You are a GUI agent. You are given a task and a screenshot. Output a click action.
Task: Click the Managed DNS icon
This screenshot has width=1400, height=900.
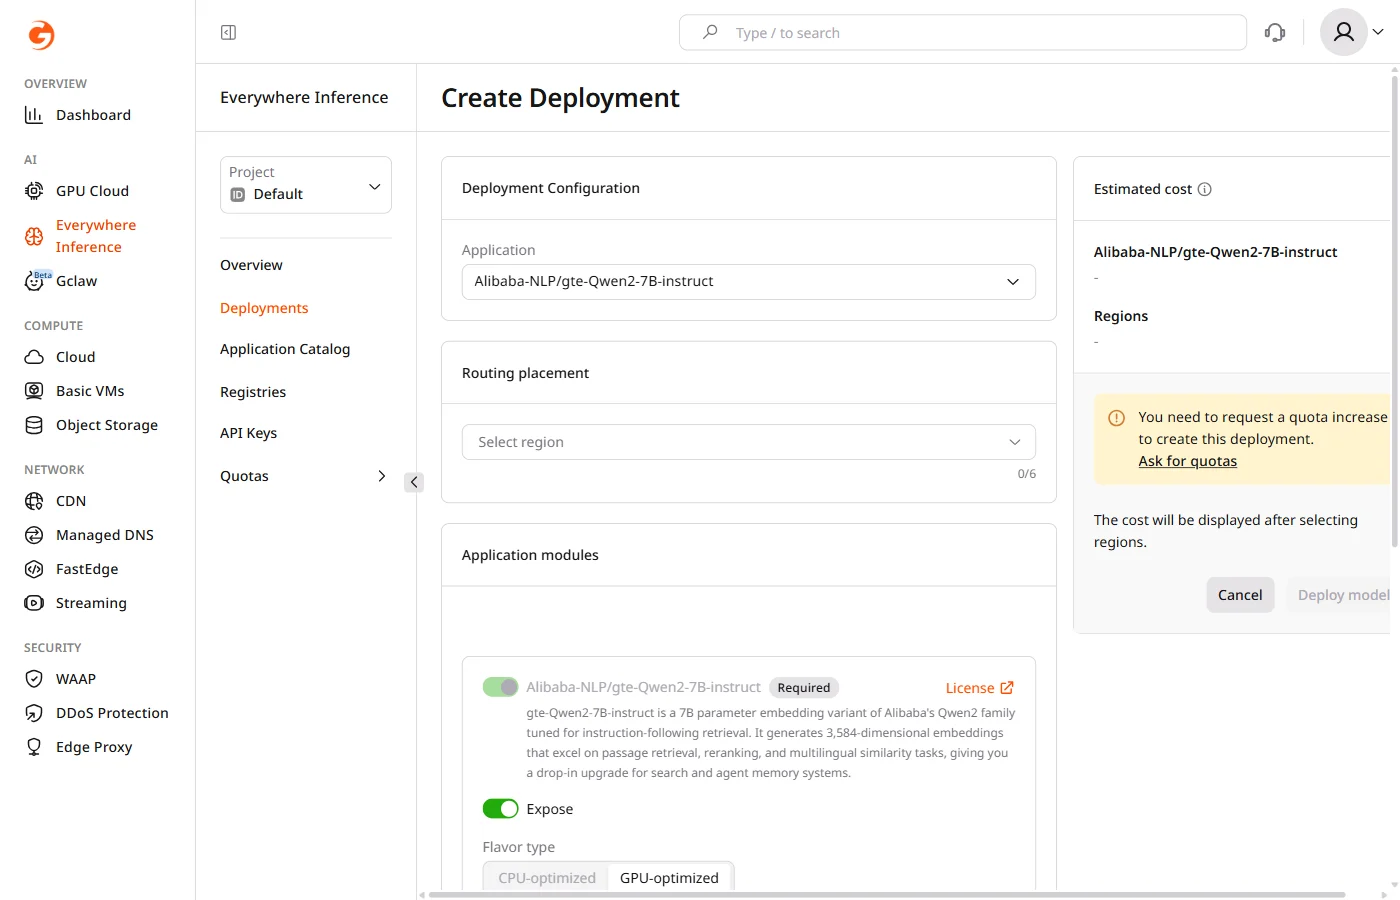click(34, 535)
